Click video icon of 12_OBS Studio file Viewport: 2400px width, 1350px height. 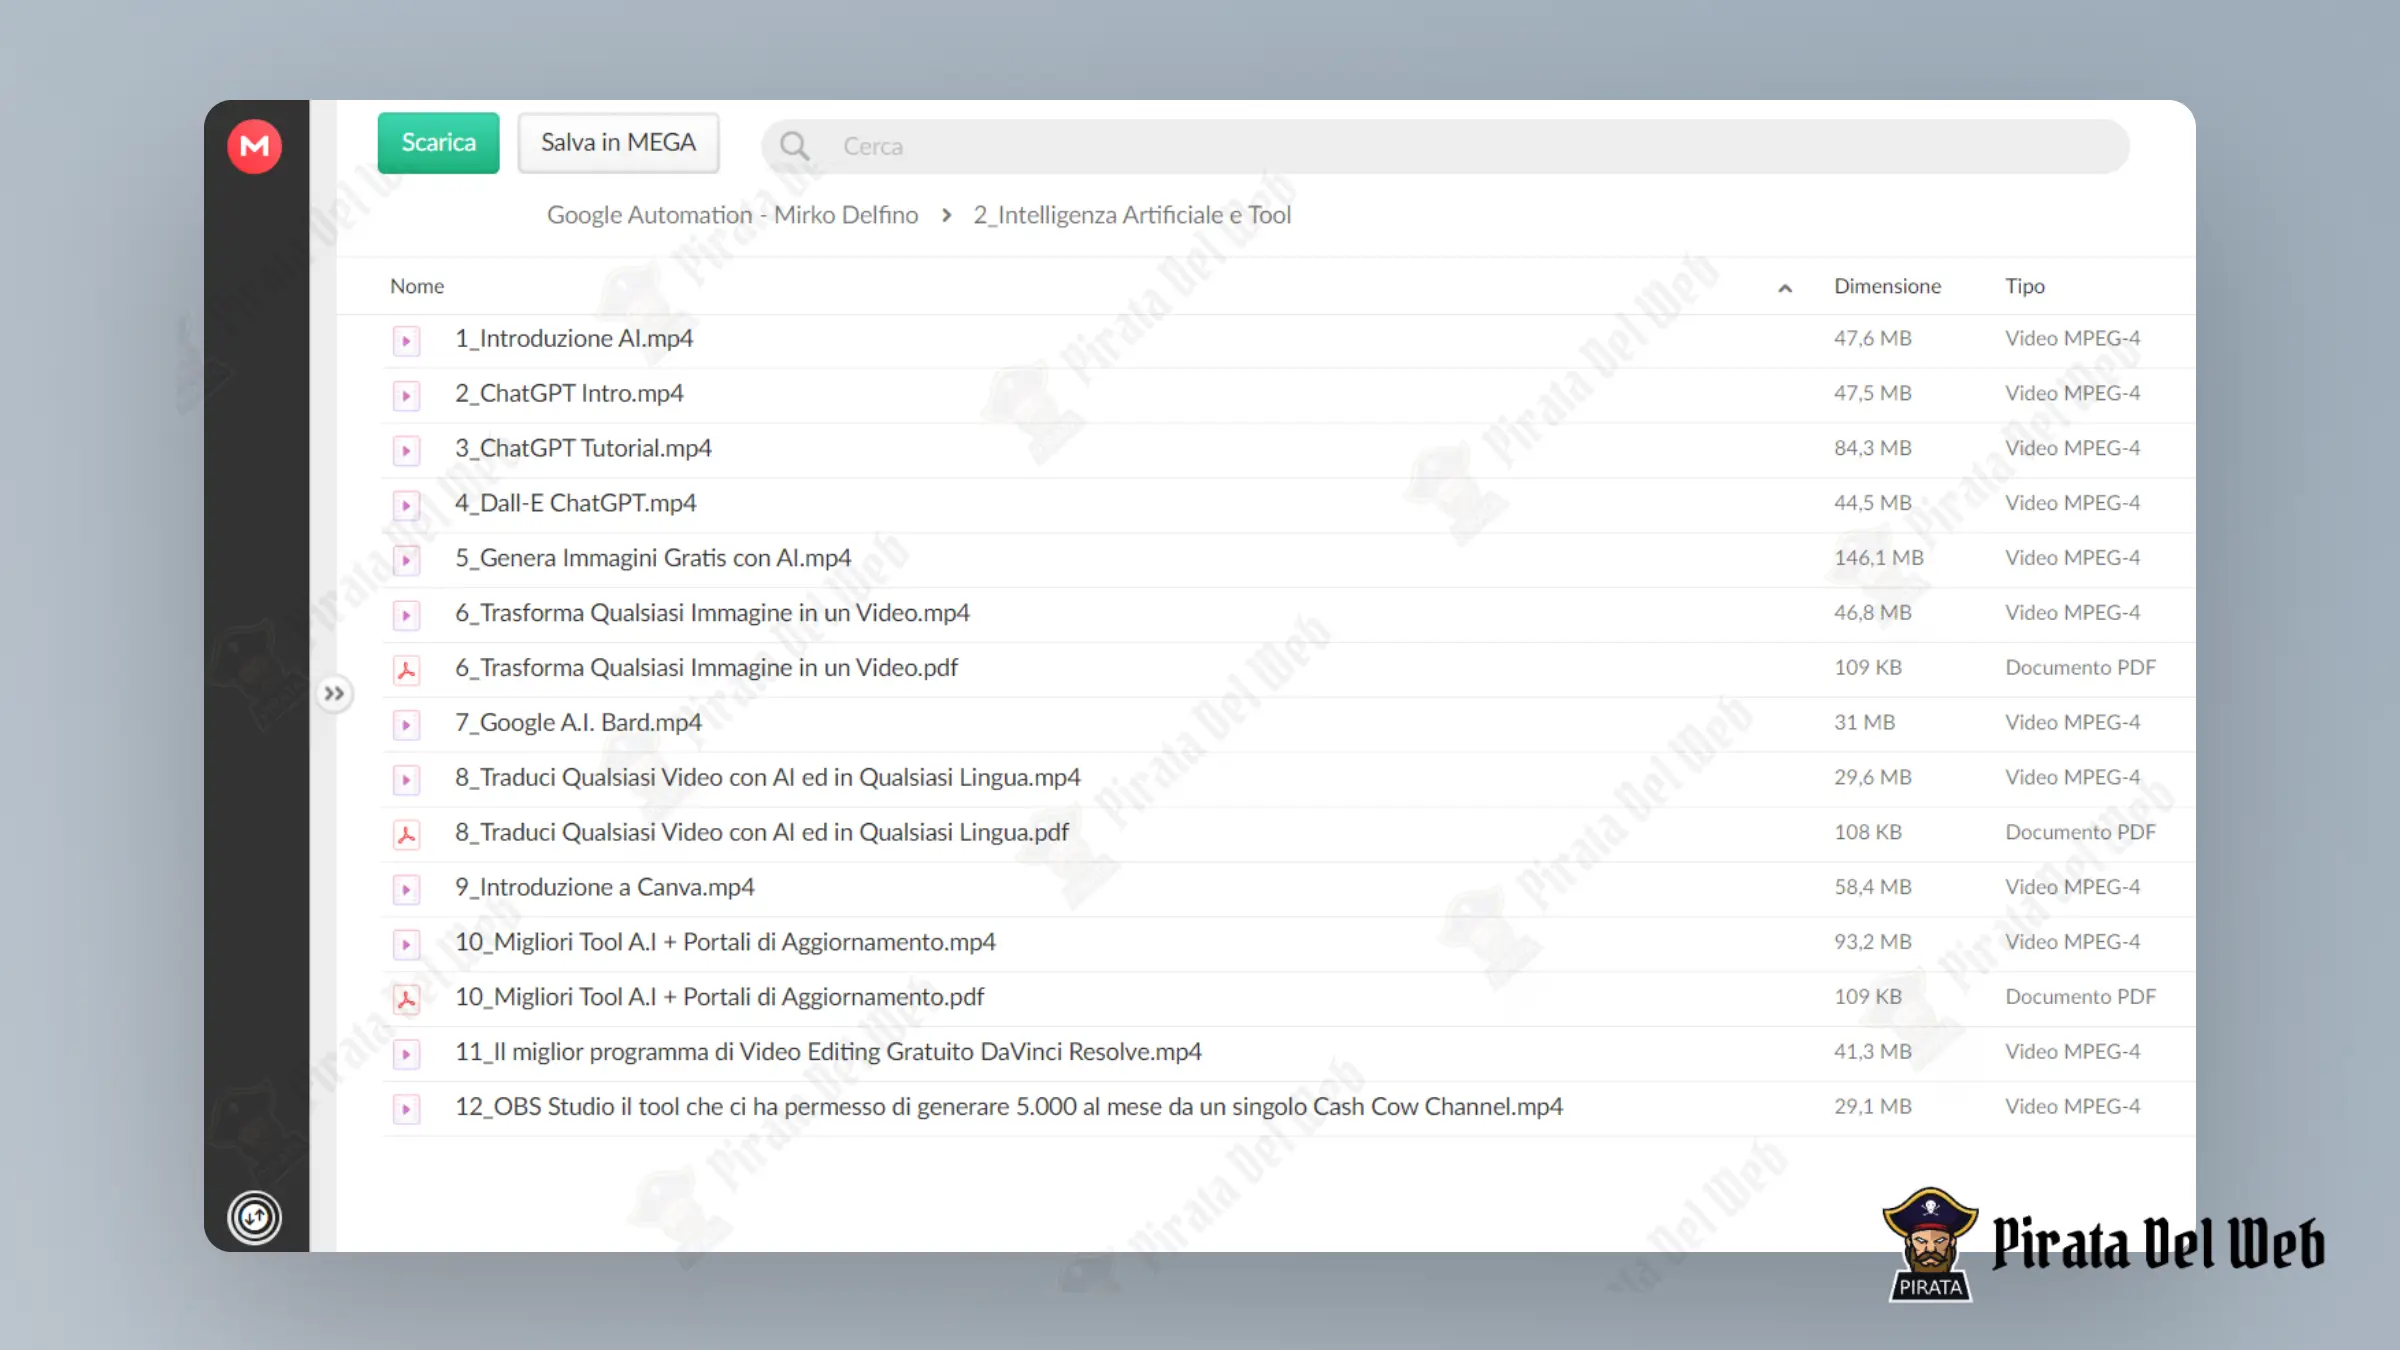tap(406, 1109)
